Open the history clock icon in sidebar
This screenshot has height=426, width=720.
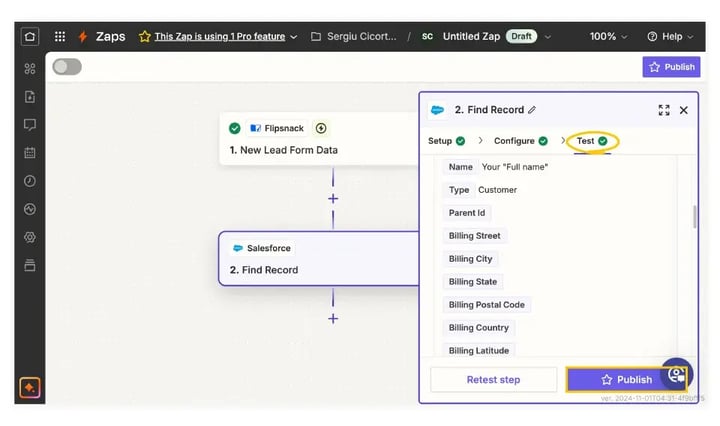[x=30, y=181]
